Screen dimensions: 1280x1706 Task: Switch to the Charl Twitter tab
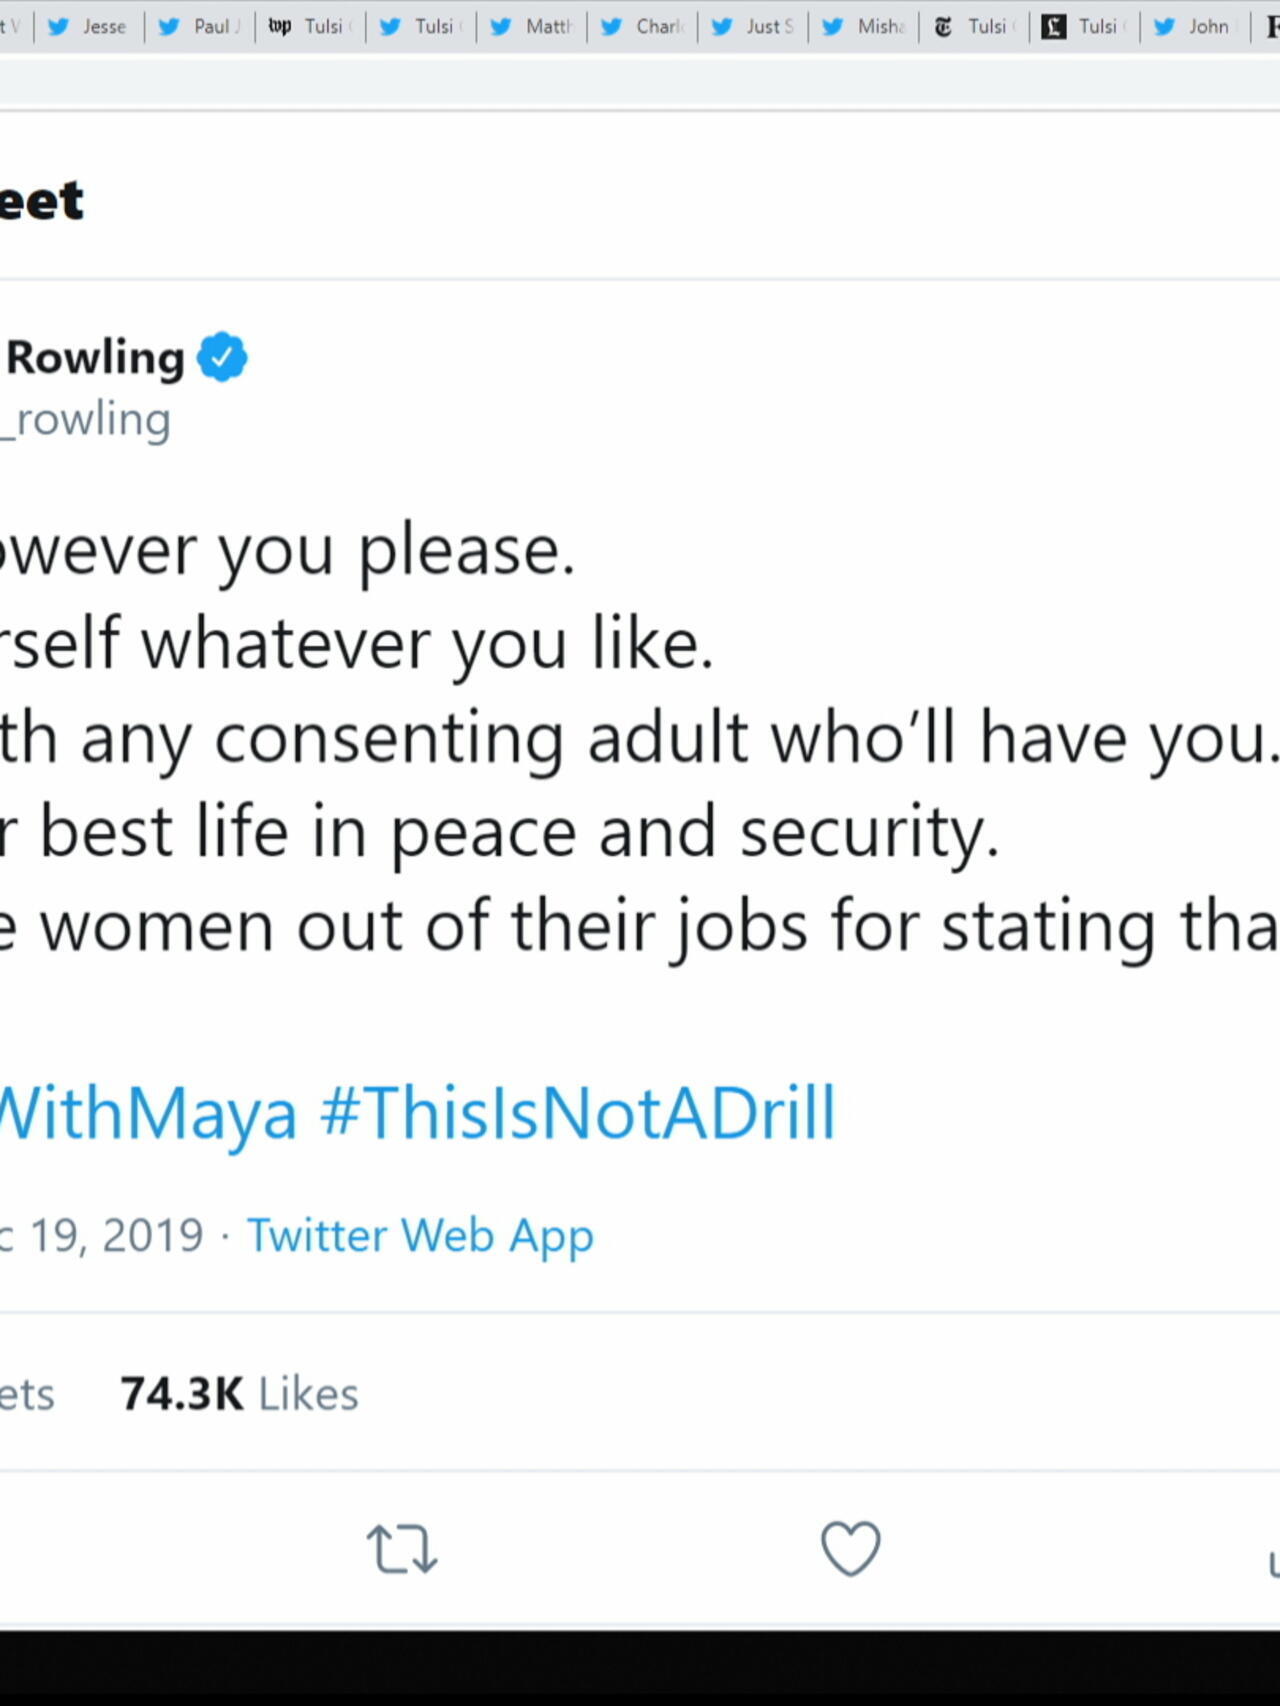coord(642,27)
